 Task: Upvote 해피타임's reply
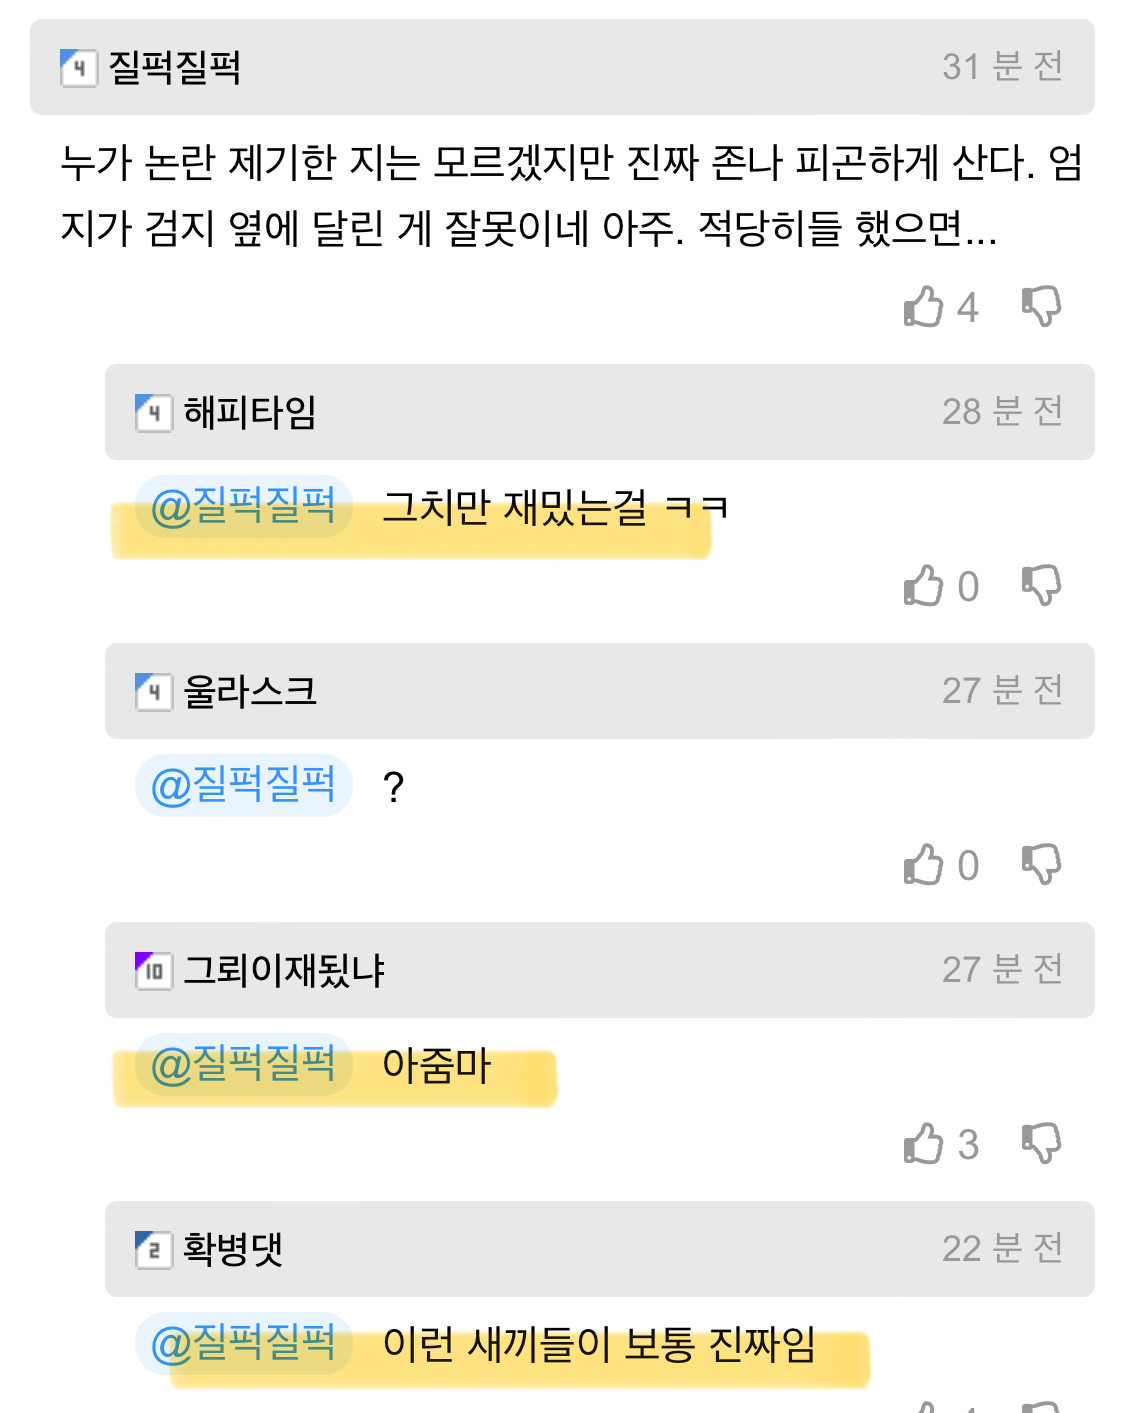(924, 586)
